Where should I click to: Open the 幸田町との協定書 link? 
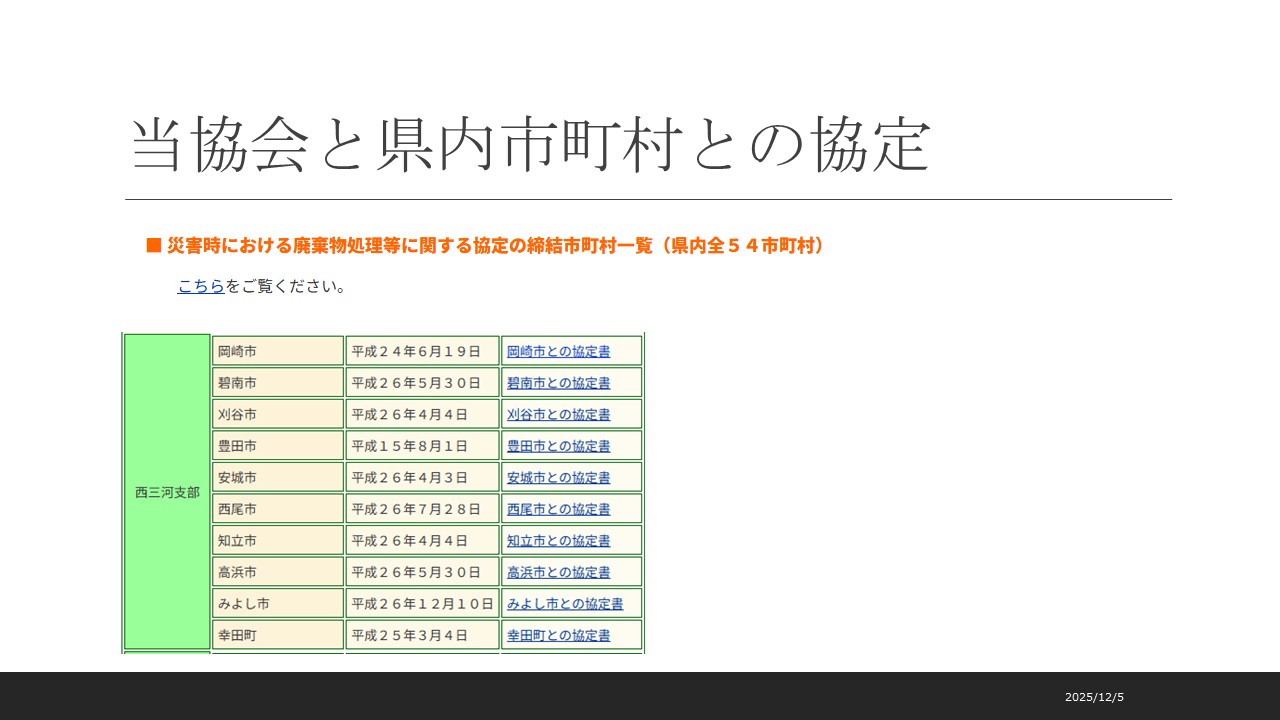point(558,635)
